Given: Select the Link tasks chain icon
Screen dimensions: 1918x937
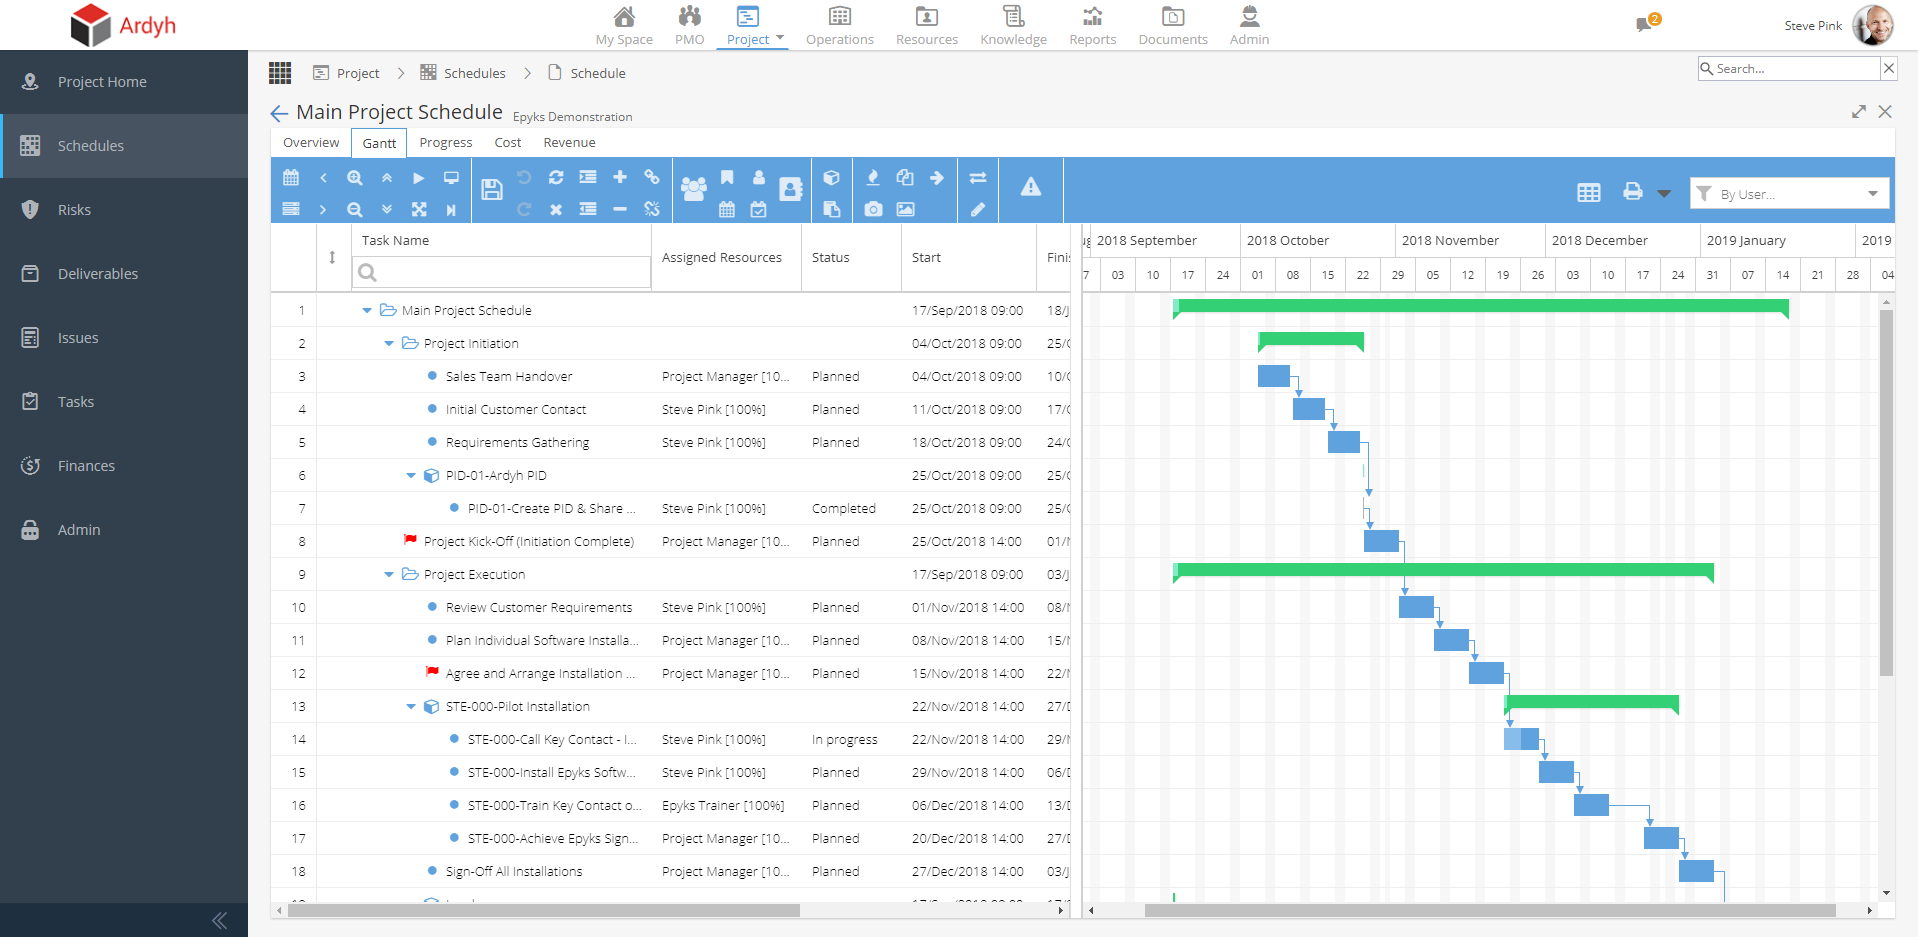Looking at the screenshot, I should 652,177.
